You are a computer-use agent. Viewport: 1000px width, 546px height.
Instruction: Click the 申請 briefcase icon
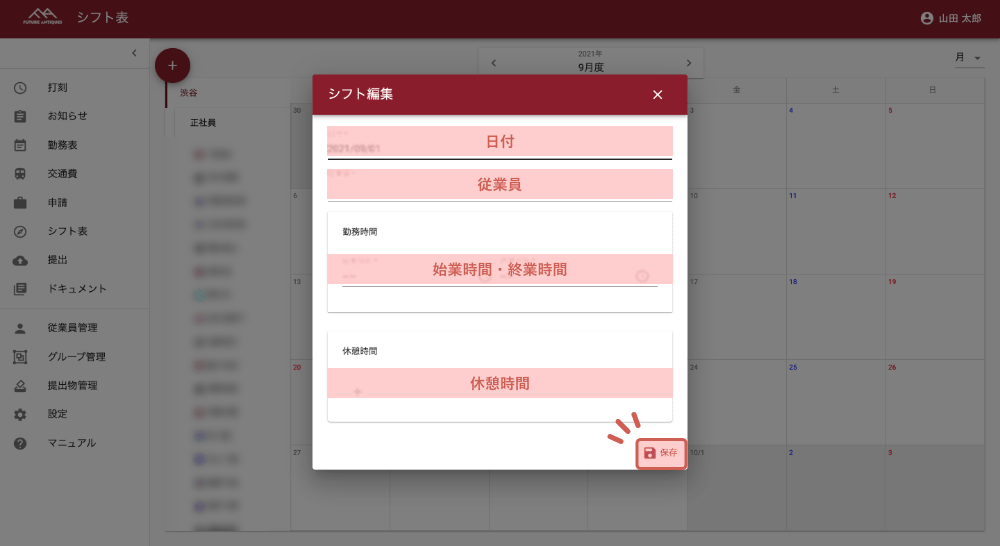click(x=20, y=203)
